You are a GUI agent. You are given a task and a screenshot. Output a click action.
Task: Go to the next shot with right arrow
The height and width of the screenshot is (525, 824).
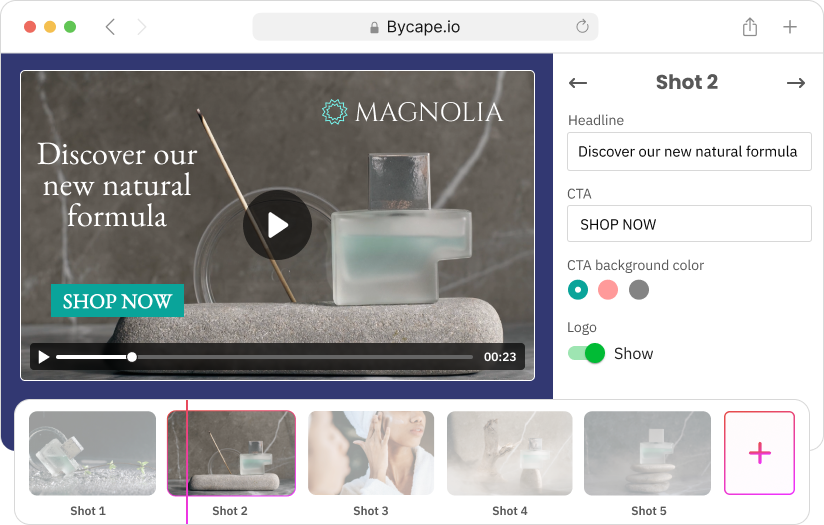click(796, 83)
